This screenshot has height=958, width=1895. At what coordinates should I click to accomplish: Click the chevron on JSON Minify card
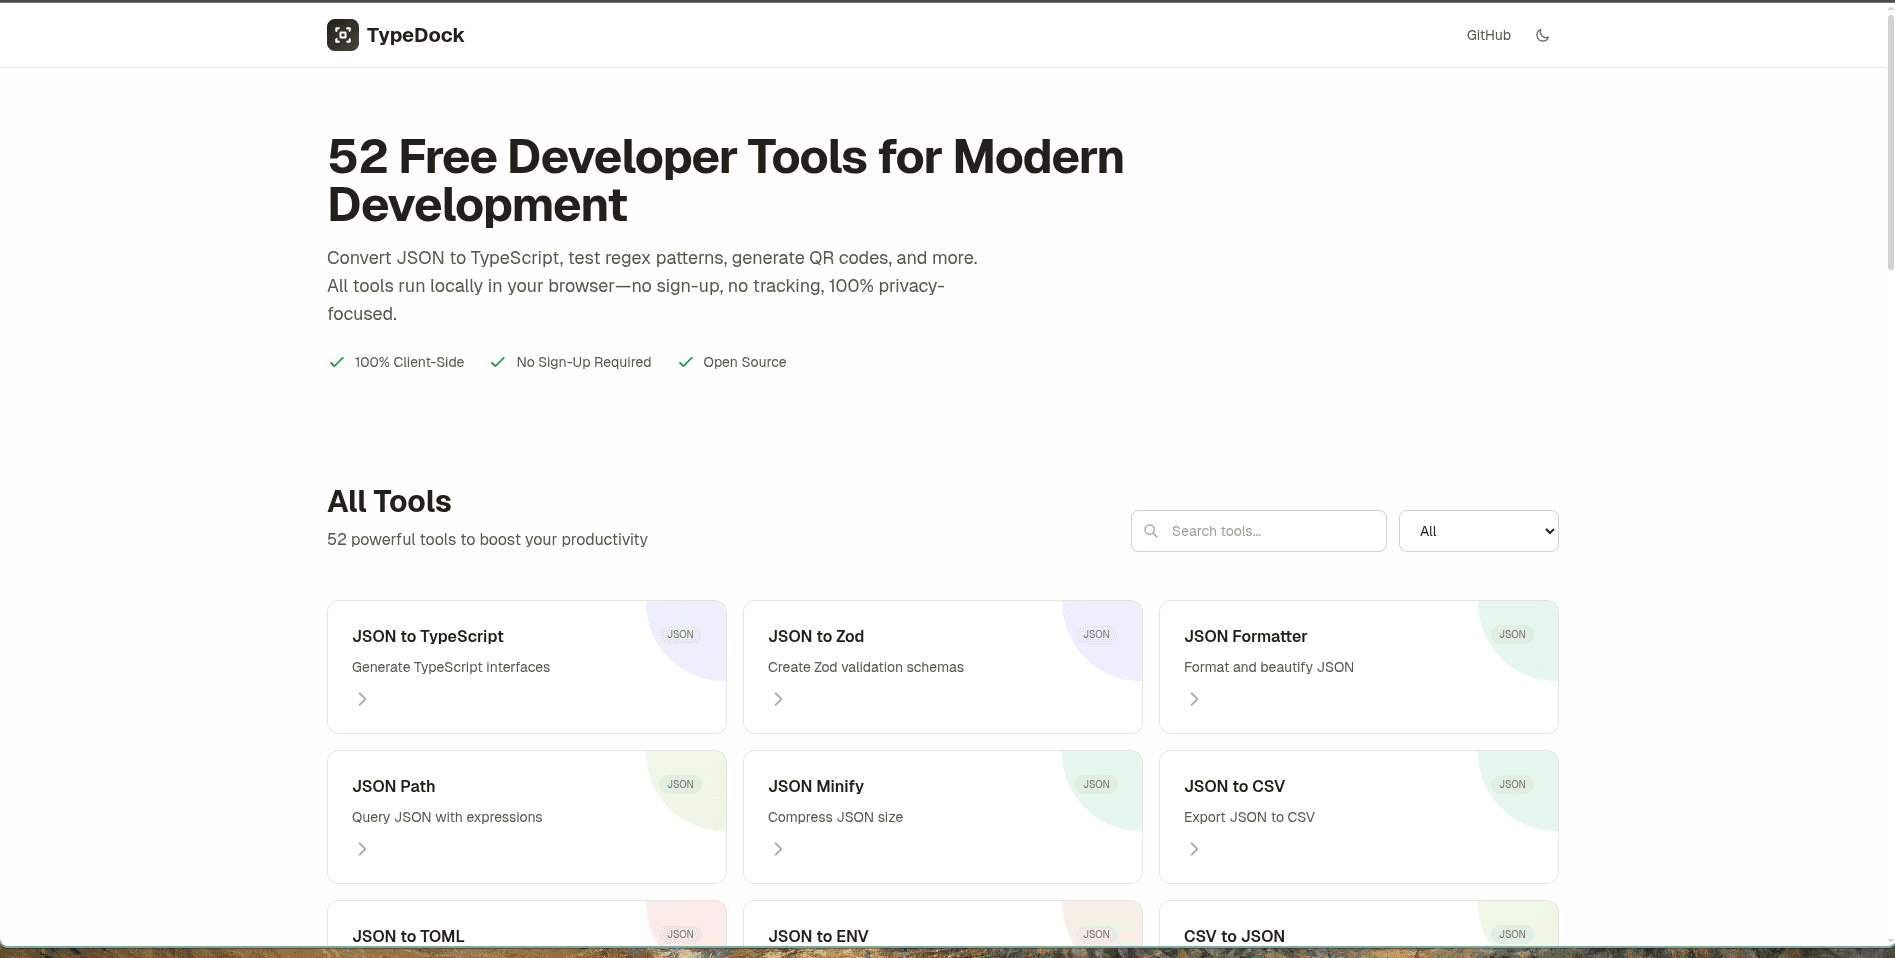click(778, 849)
